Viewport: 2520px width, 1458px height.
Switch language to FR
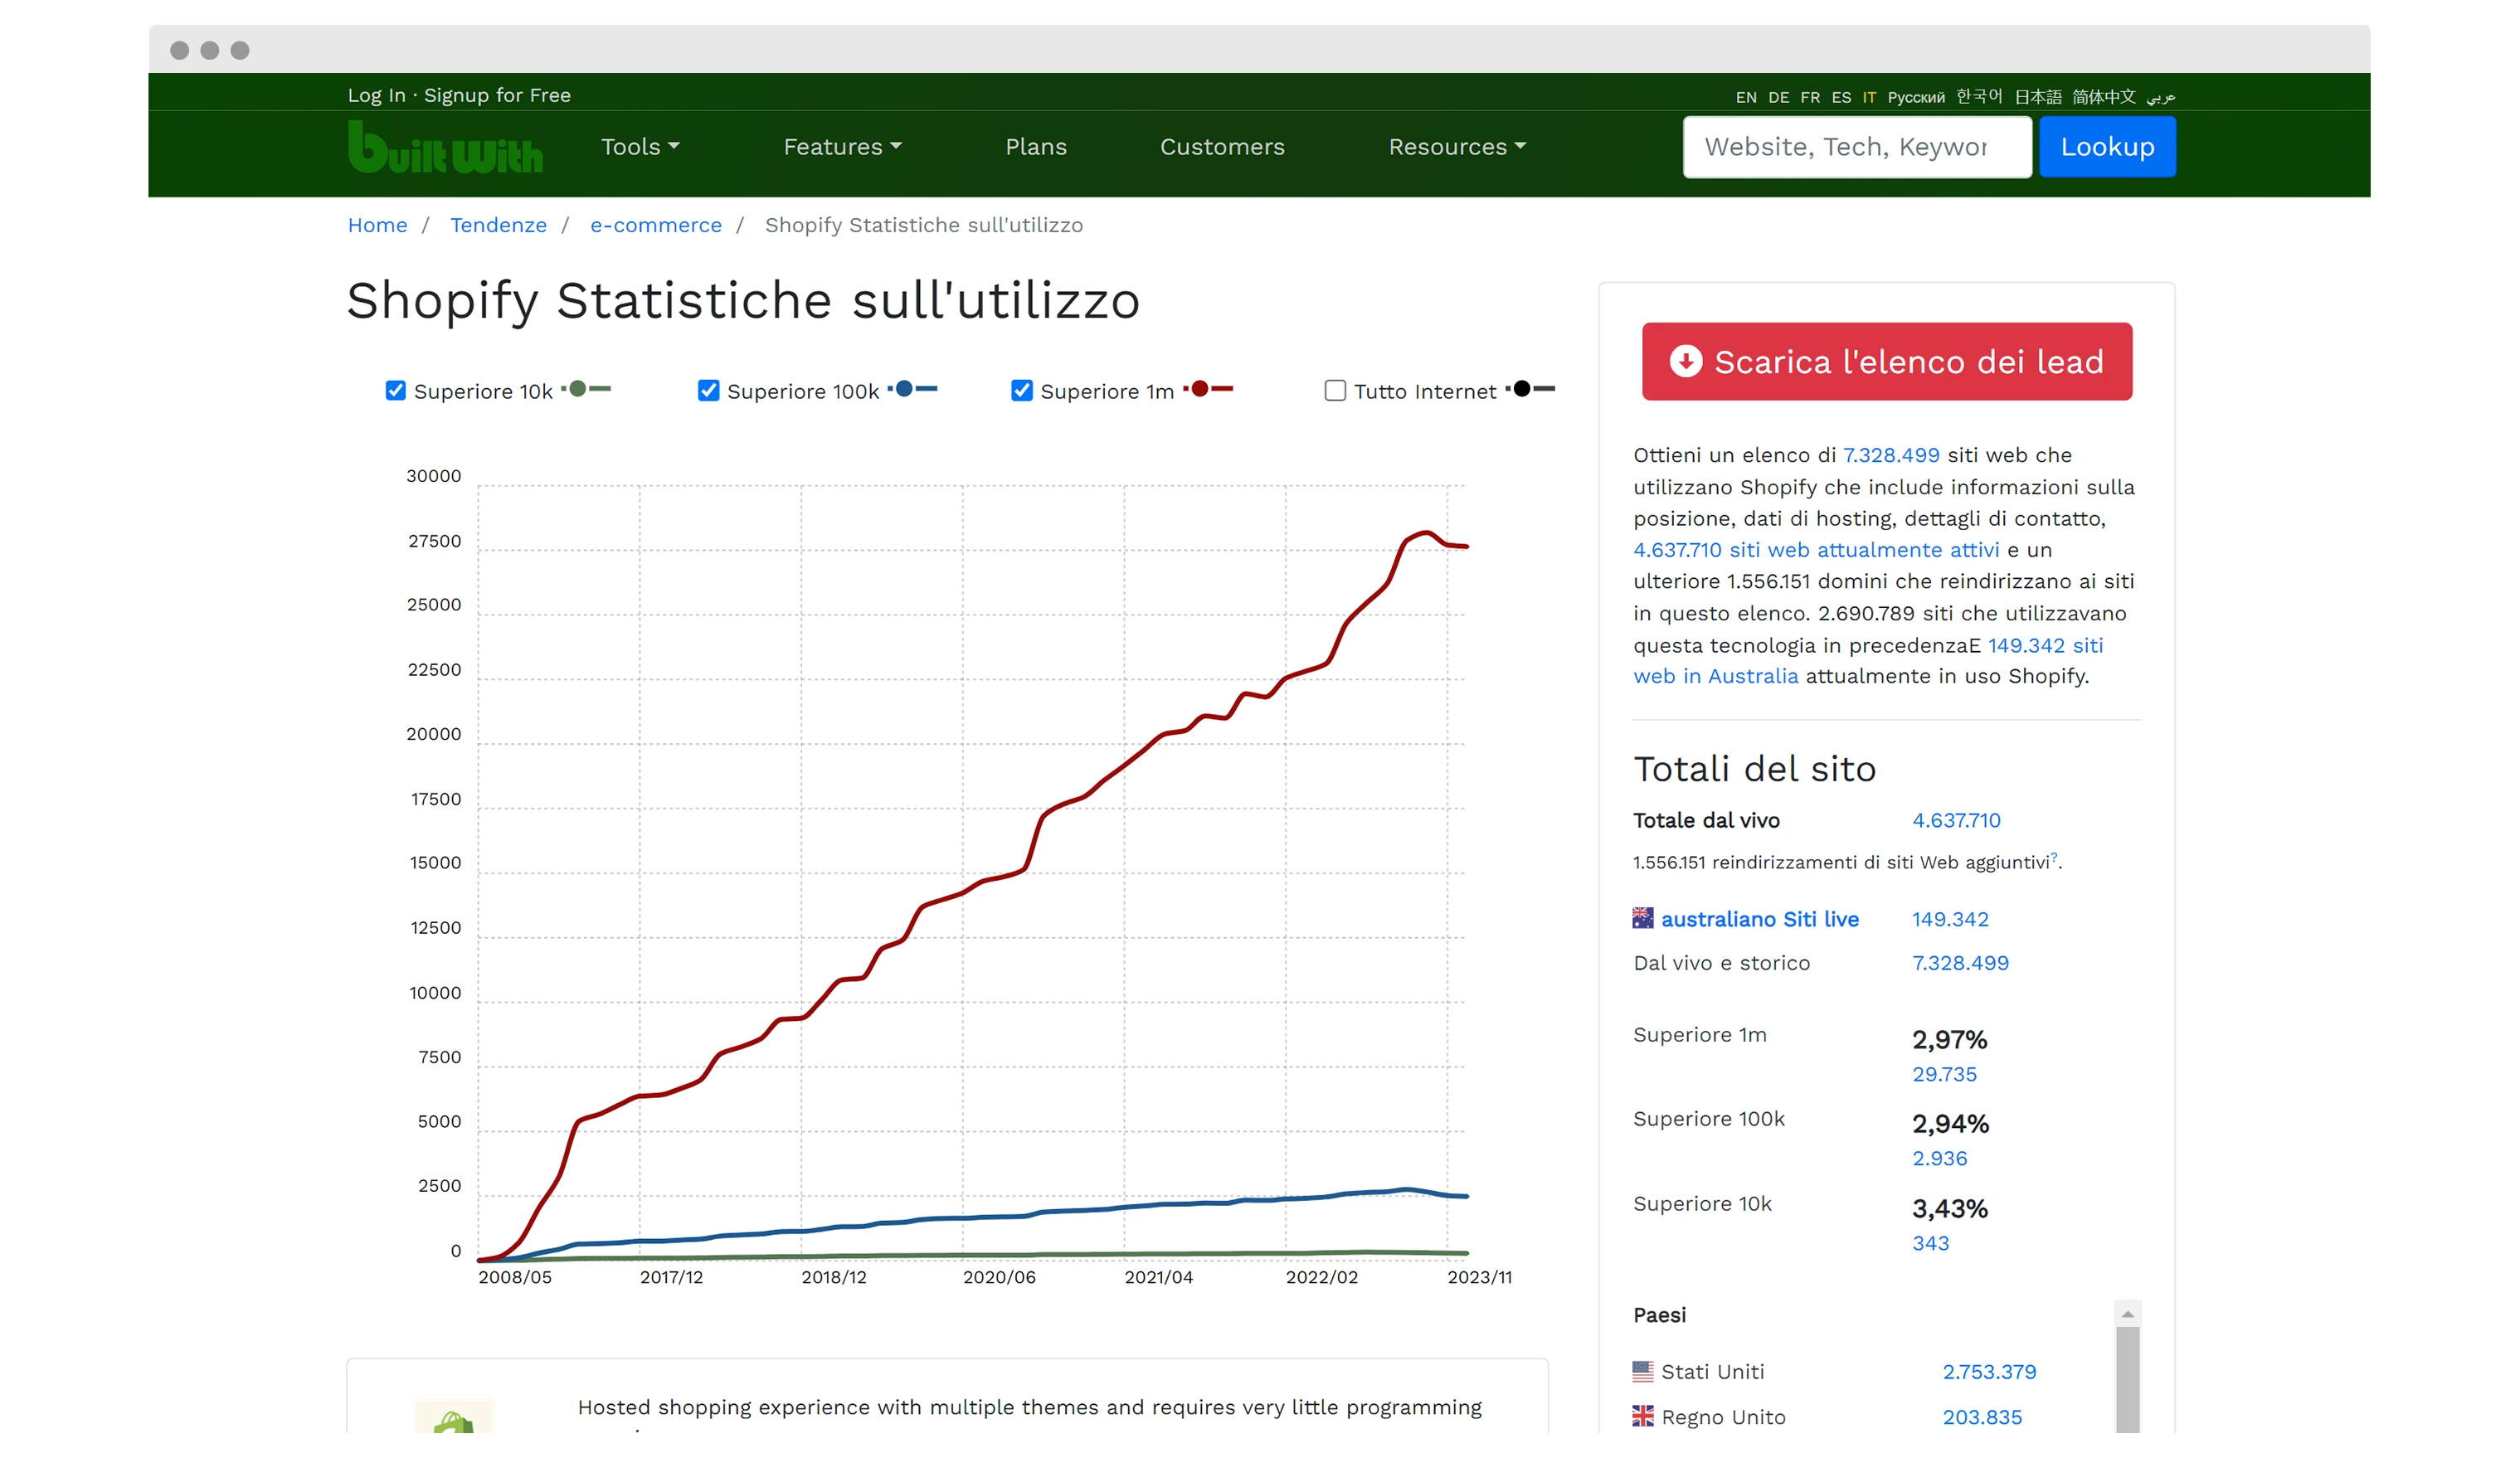click(x=1810, y=97)
